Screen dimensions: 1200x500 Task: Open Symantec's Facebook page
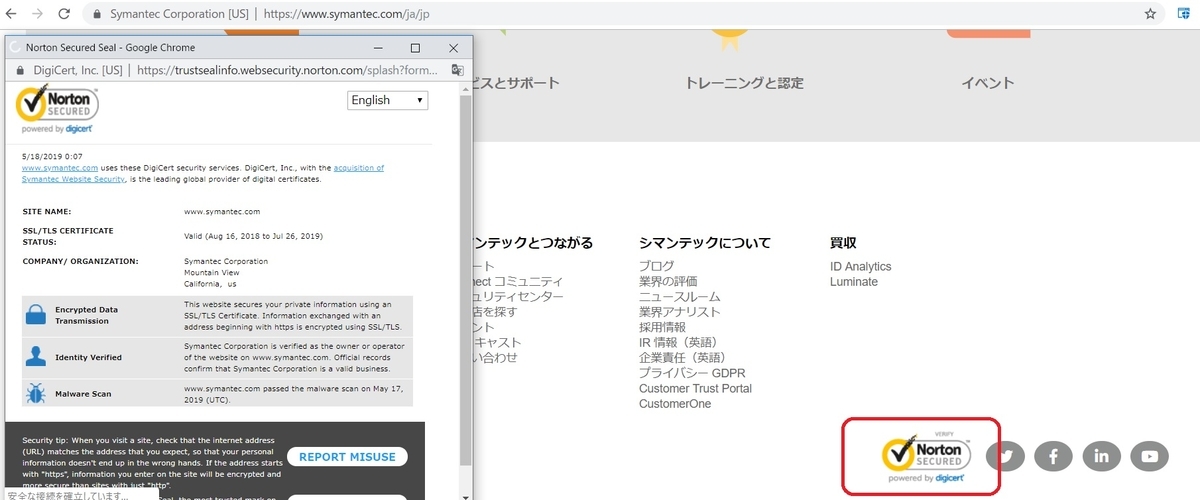1053,456
